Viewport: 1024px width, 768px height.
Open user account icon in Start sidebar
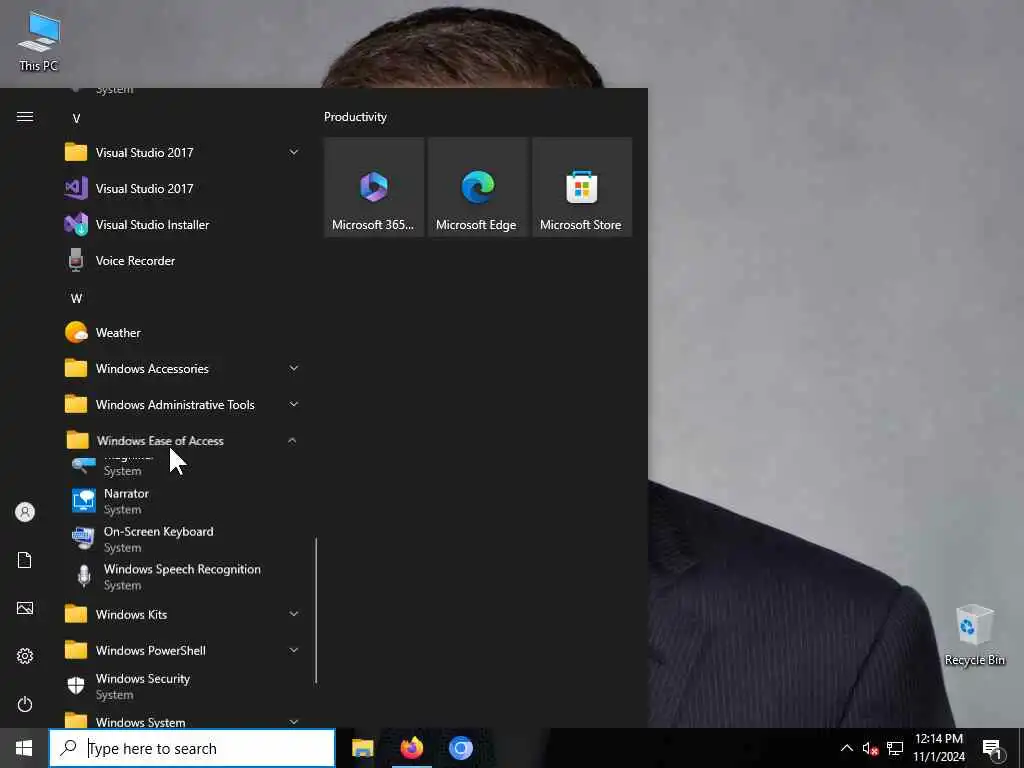pos(25,512)
